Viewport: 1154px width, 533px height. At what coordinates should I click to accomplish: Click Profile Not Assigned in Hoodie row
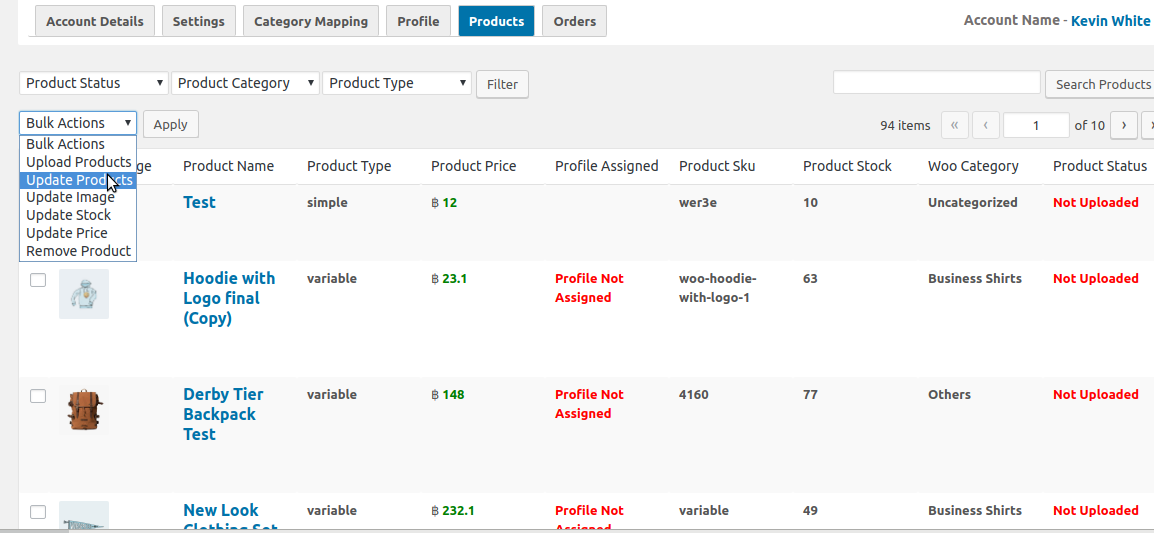click(589, 288)
